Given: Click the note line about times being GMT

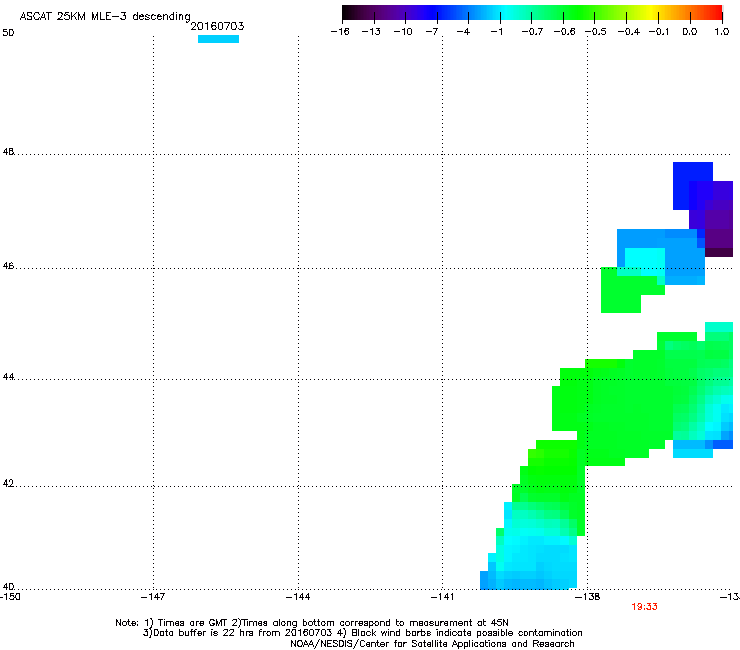Looking at the screenshot, I should coord(311,623).
